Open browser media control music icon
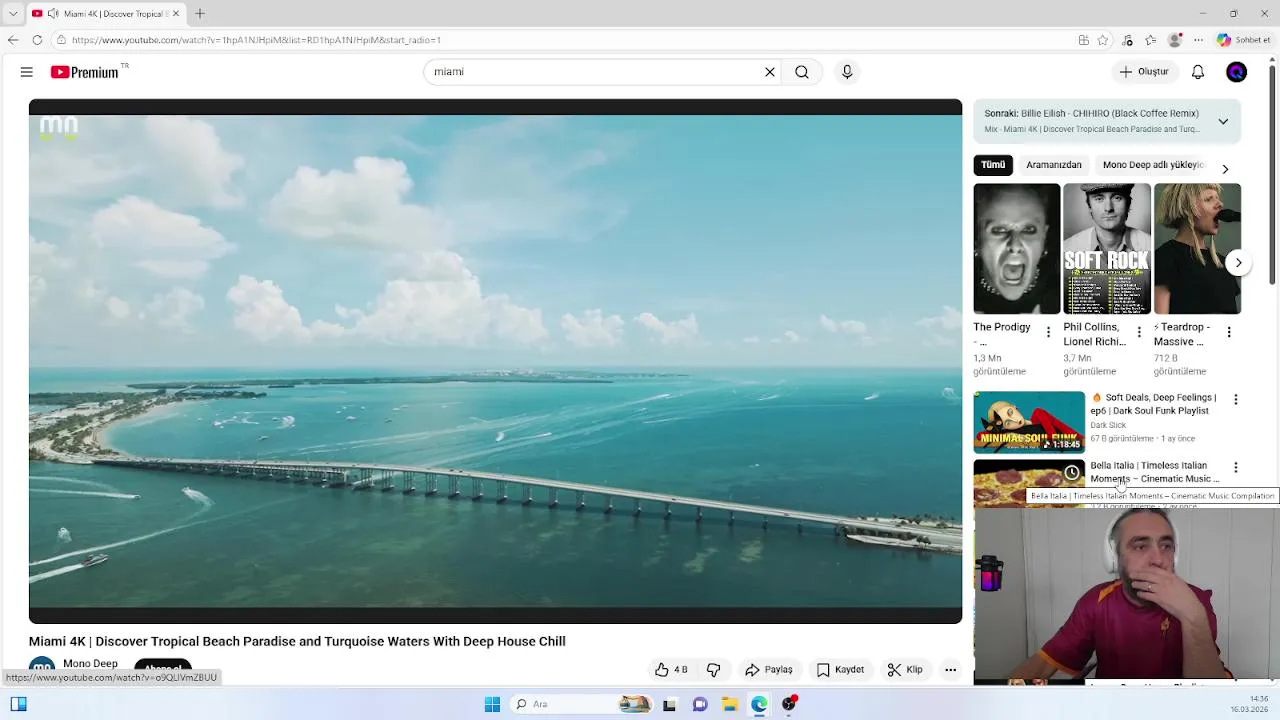The image size is (1280, 720). [x=1129, y=40]
